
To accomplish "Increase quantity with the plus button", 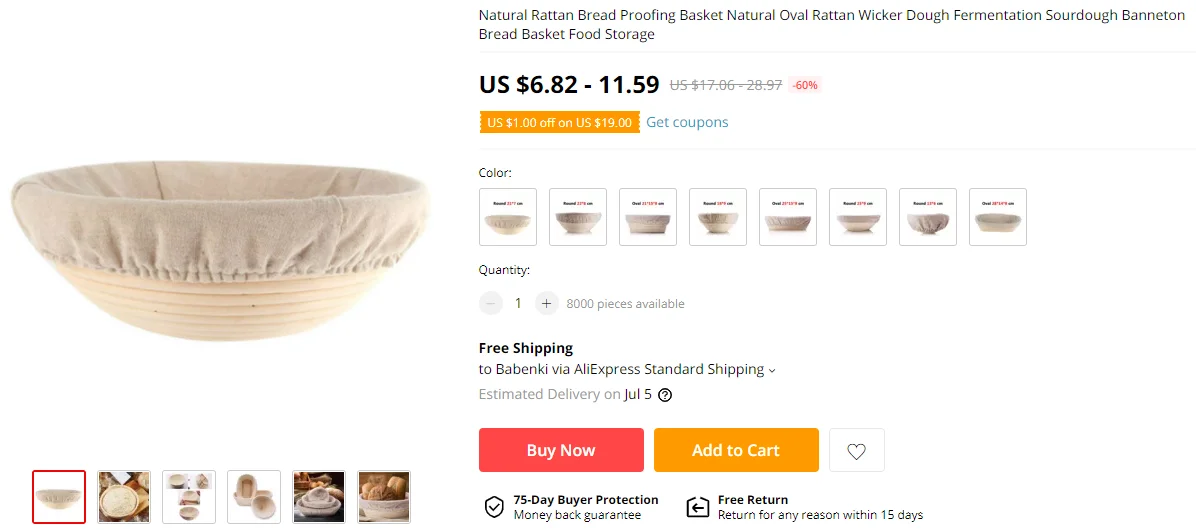I will (x=545, y=303).
